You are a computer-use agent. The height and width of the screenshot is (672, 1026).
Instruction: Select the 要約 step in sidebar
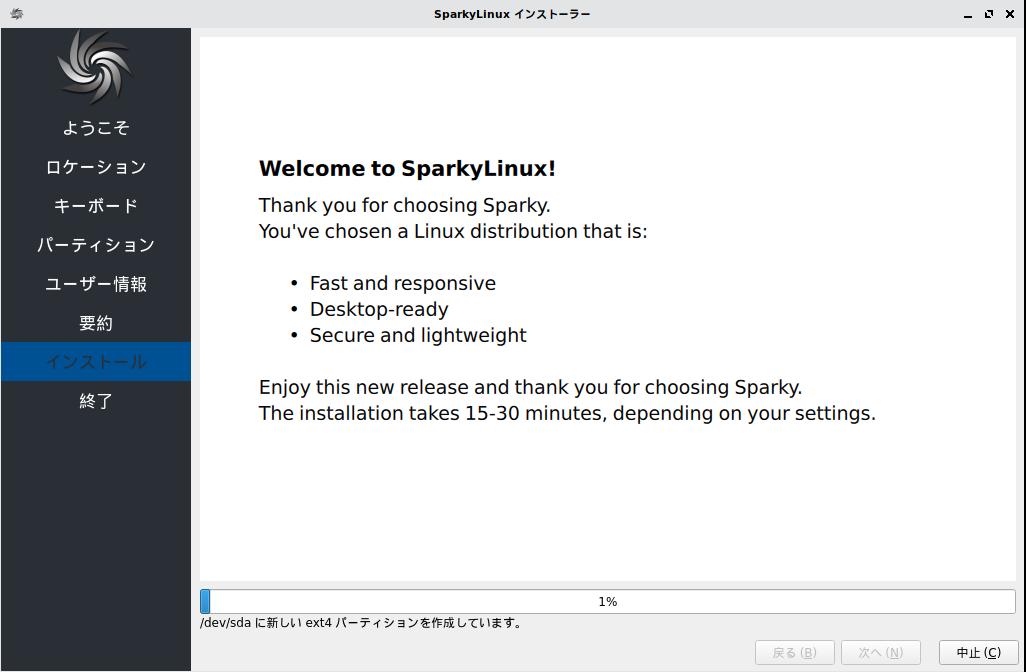point(96,323)
